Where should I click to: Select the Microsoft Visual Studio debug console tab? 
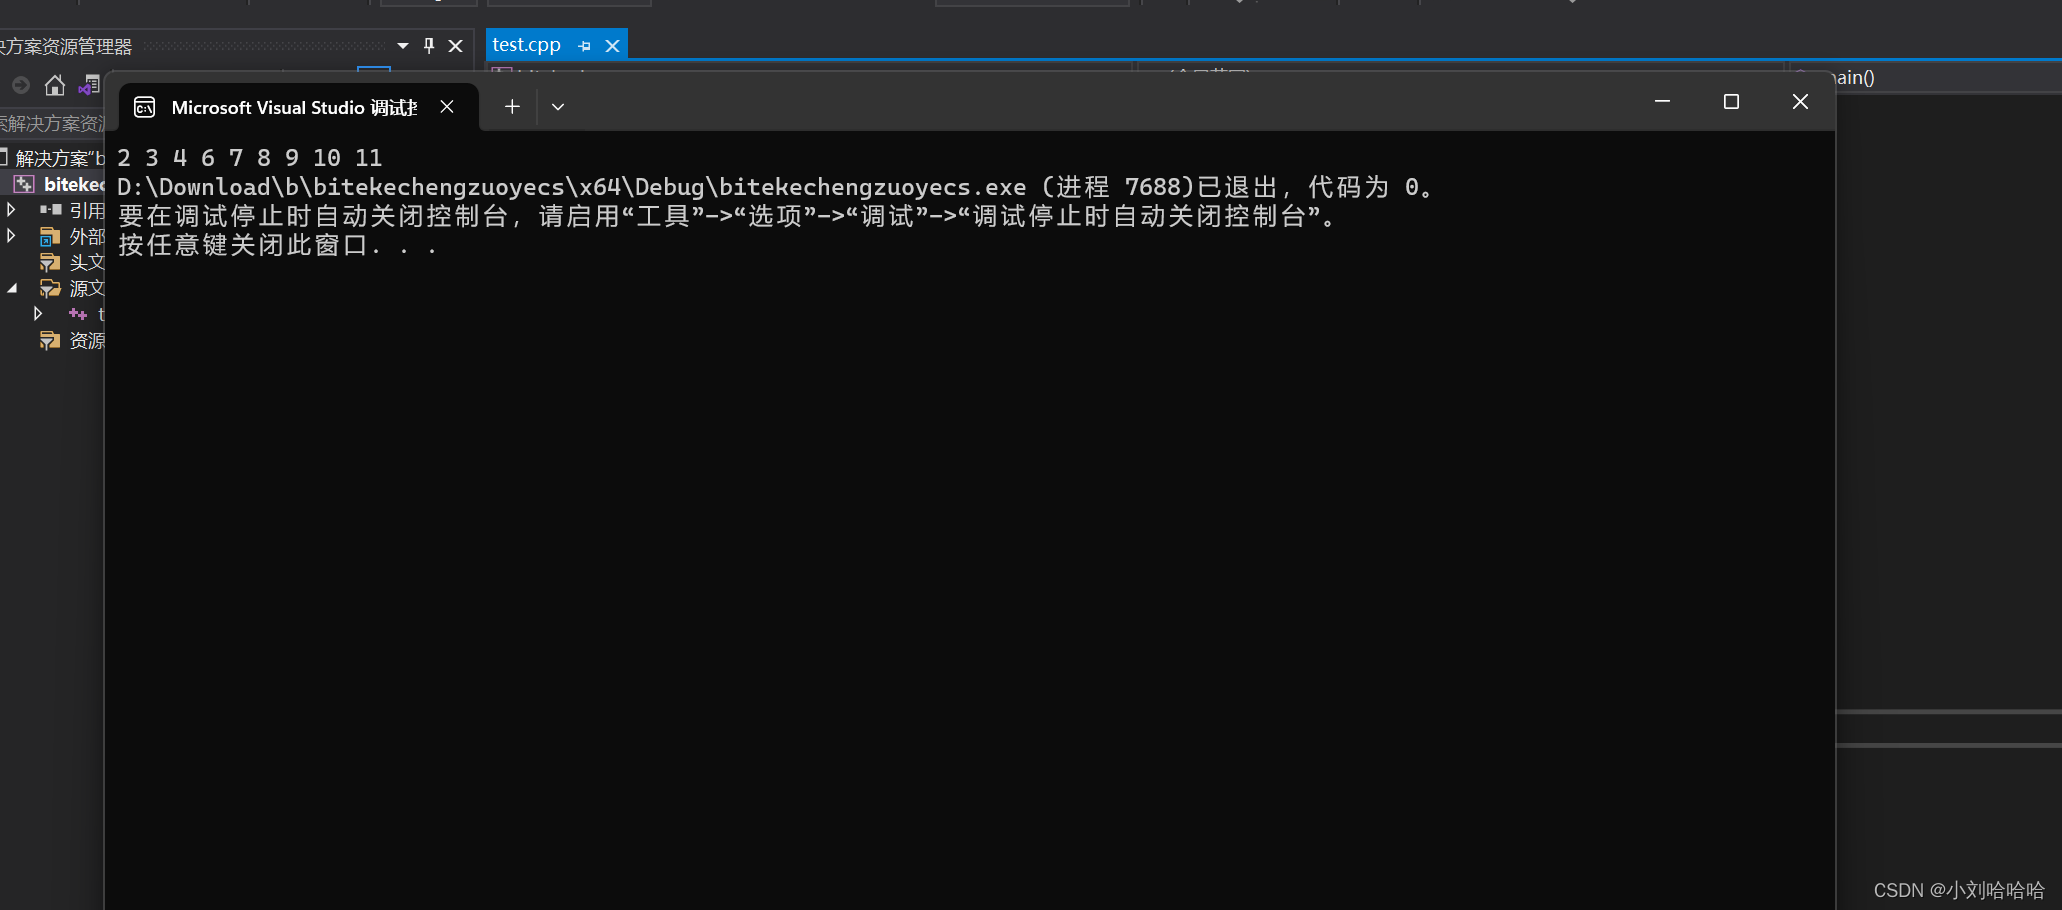click(299, 107)
